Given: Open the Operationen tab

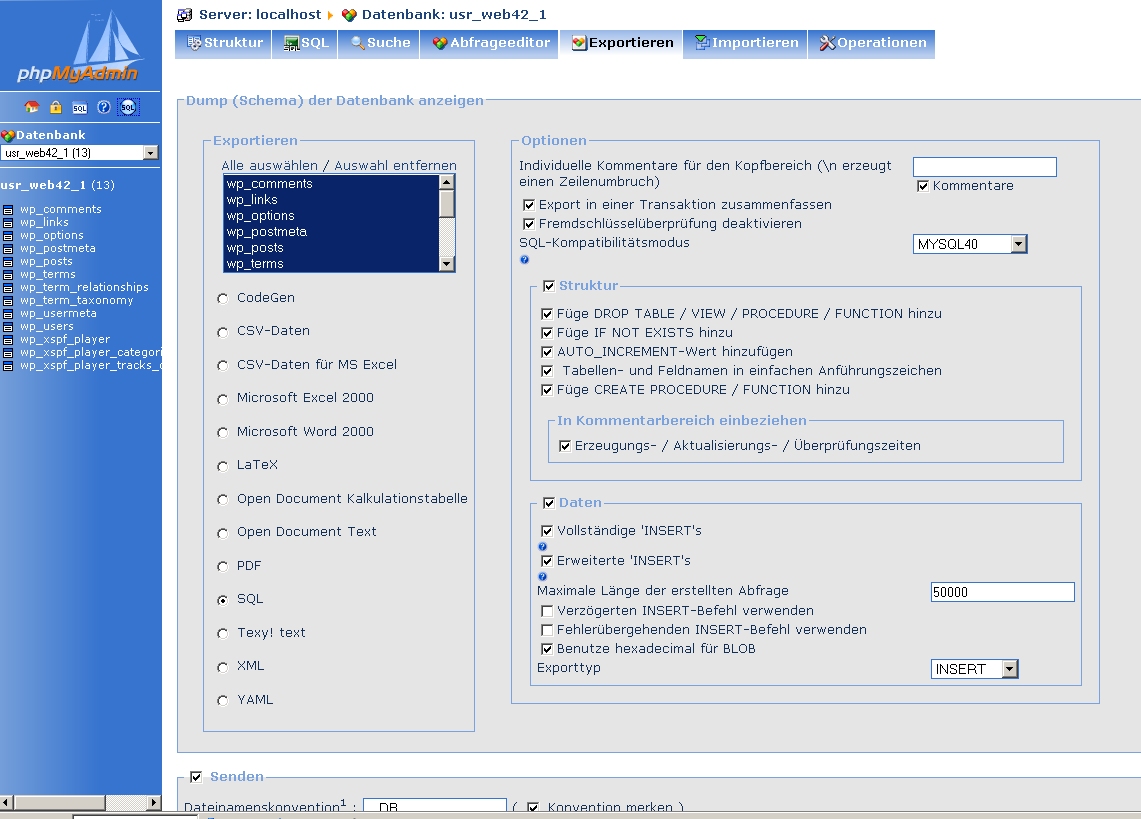Looking at the screenshot, I should (x=872, y=43).
